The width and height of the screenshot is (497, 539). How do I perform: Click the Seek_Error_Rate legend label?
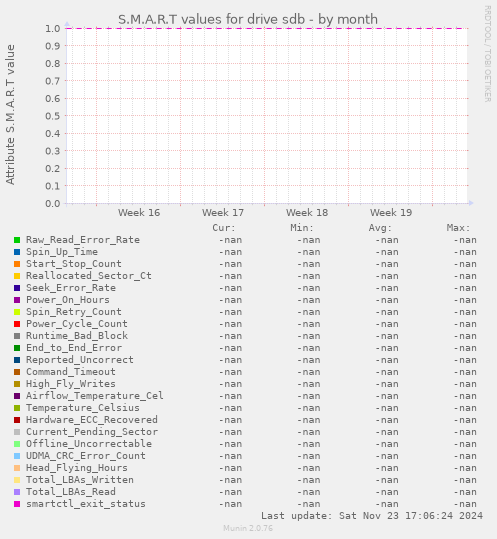71,288
